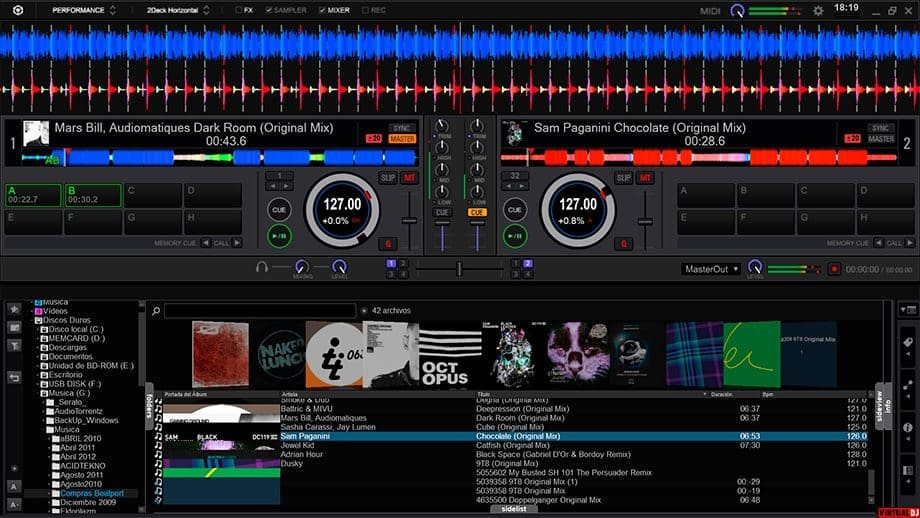
Task: Collapse the Musica (G:) tree node
Action: [x=38, y=393]
